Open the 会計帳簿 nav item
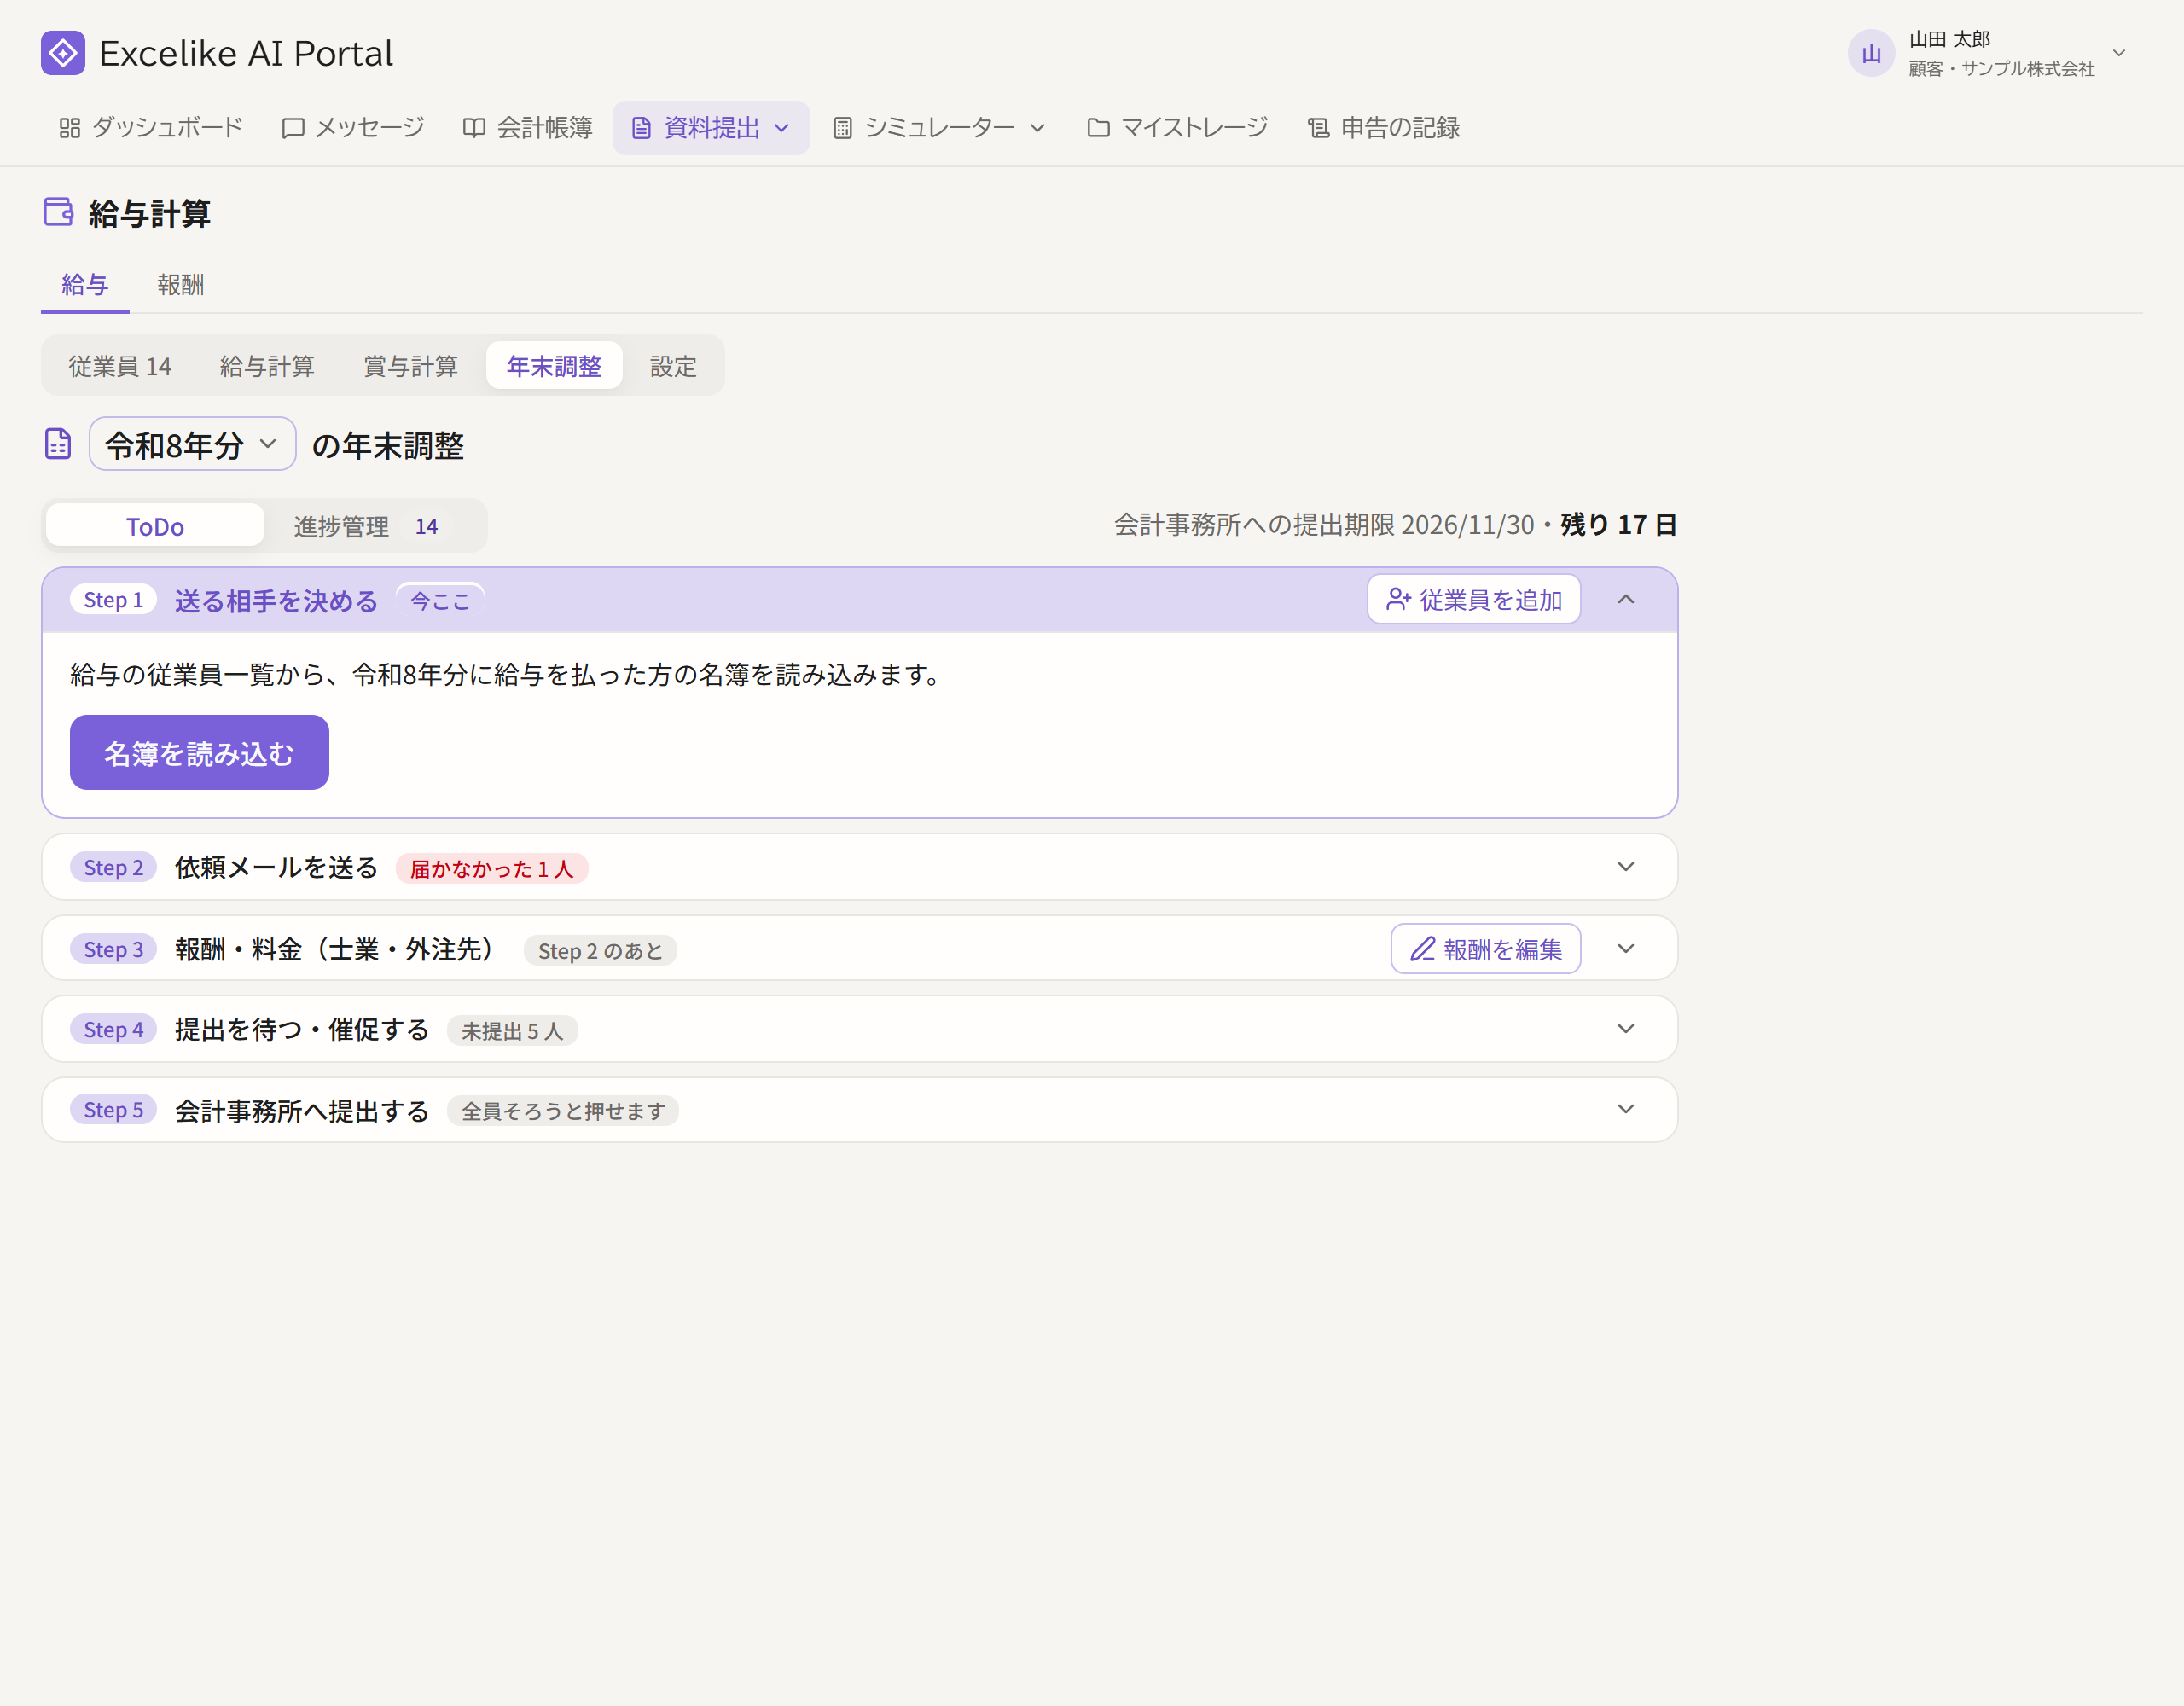Viewport: 2184px width, 1706px height. (x=527, y=128)
